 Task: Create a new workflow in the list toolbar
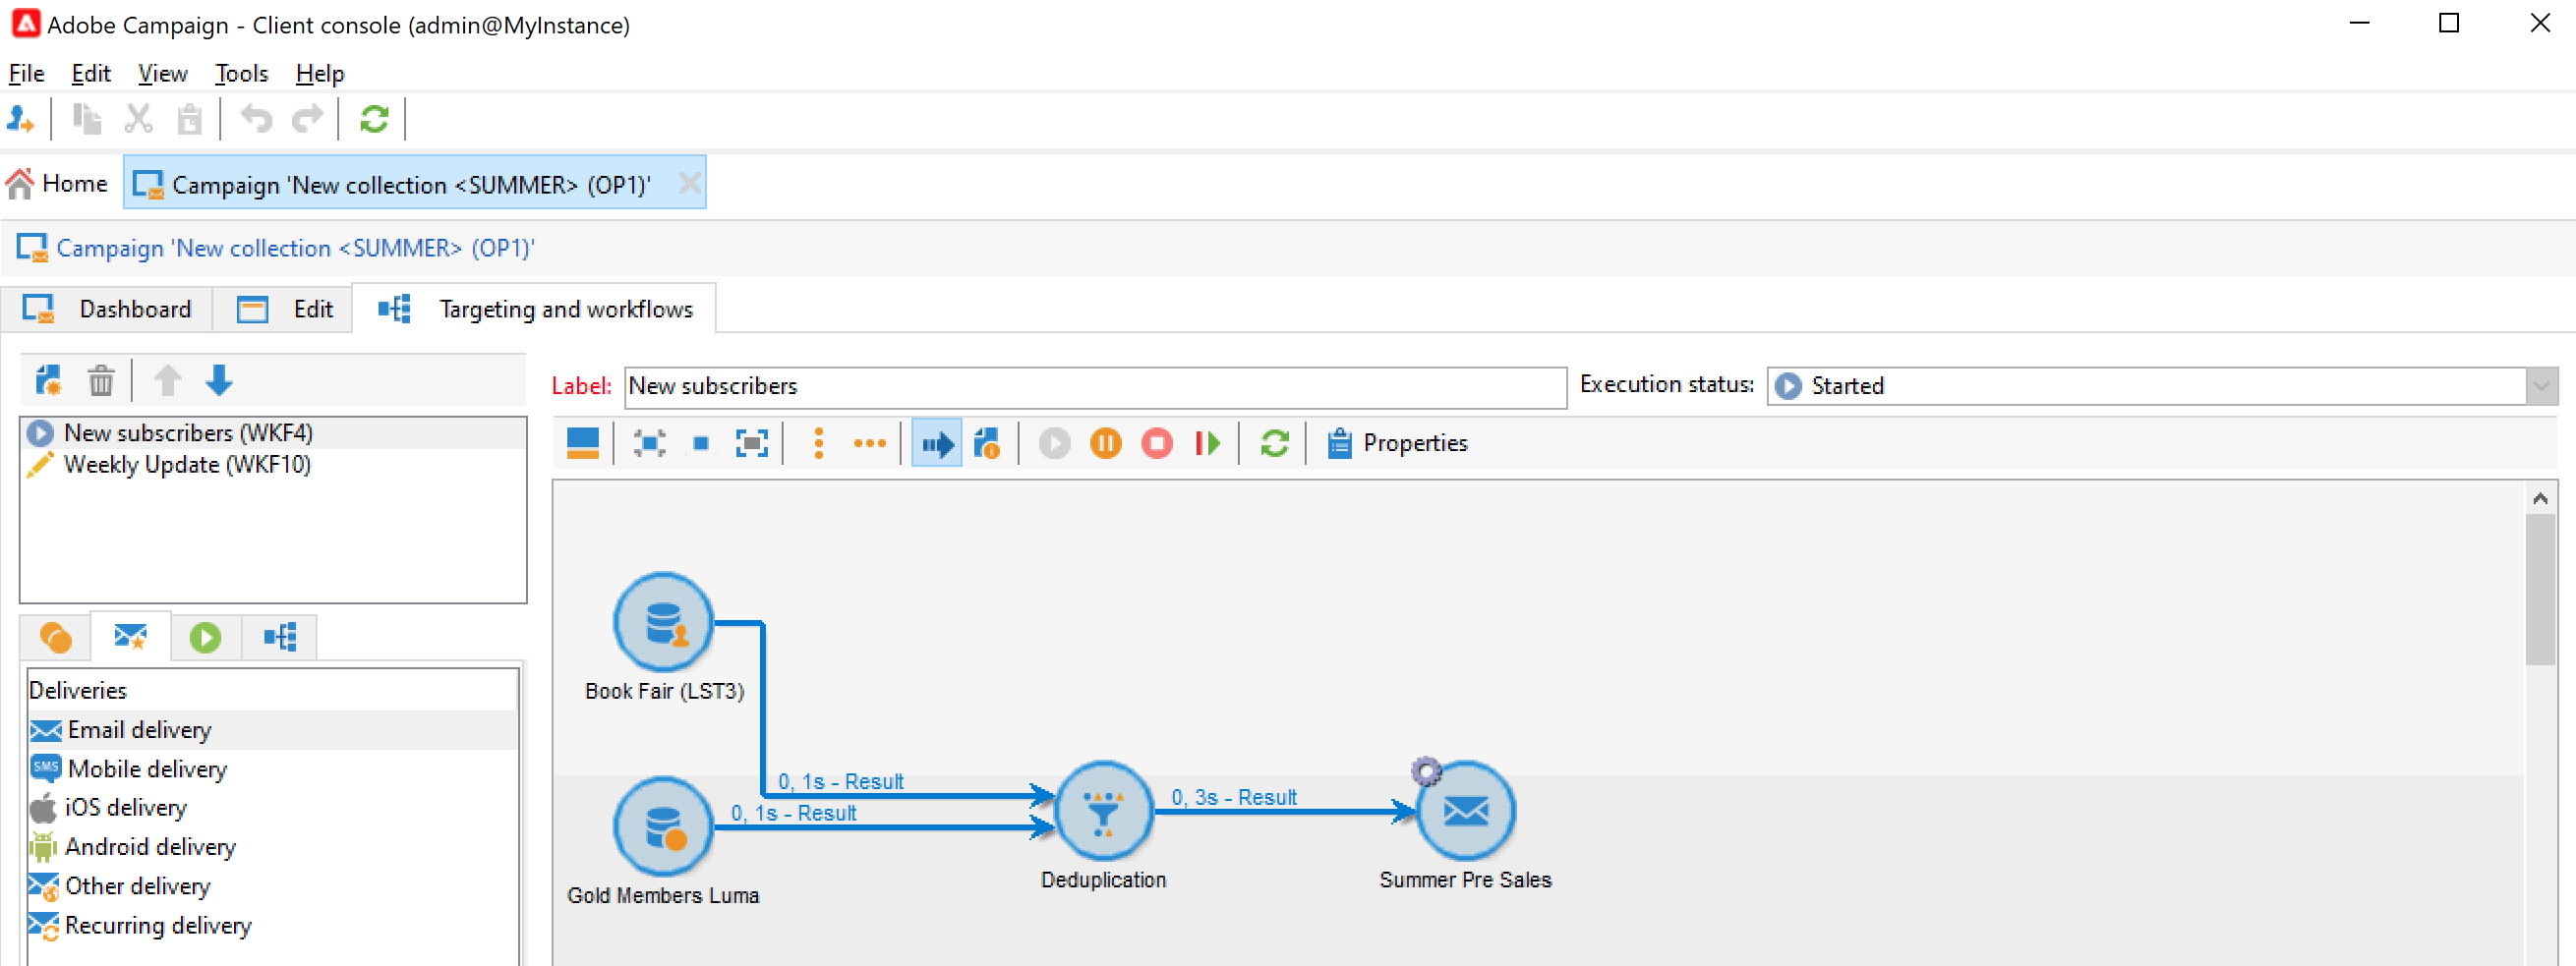tap(48, 381)
